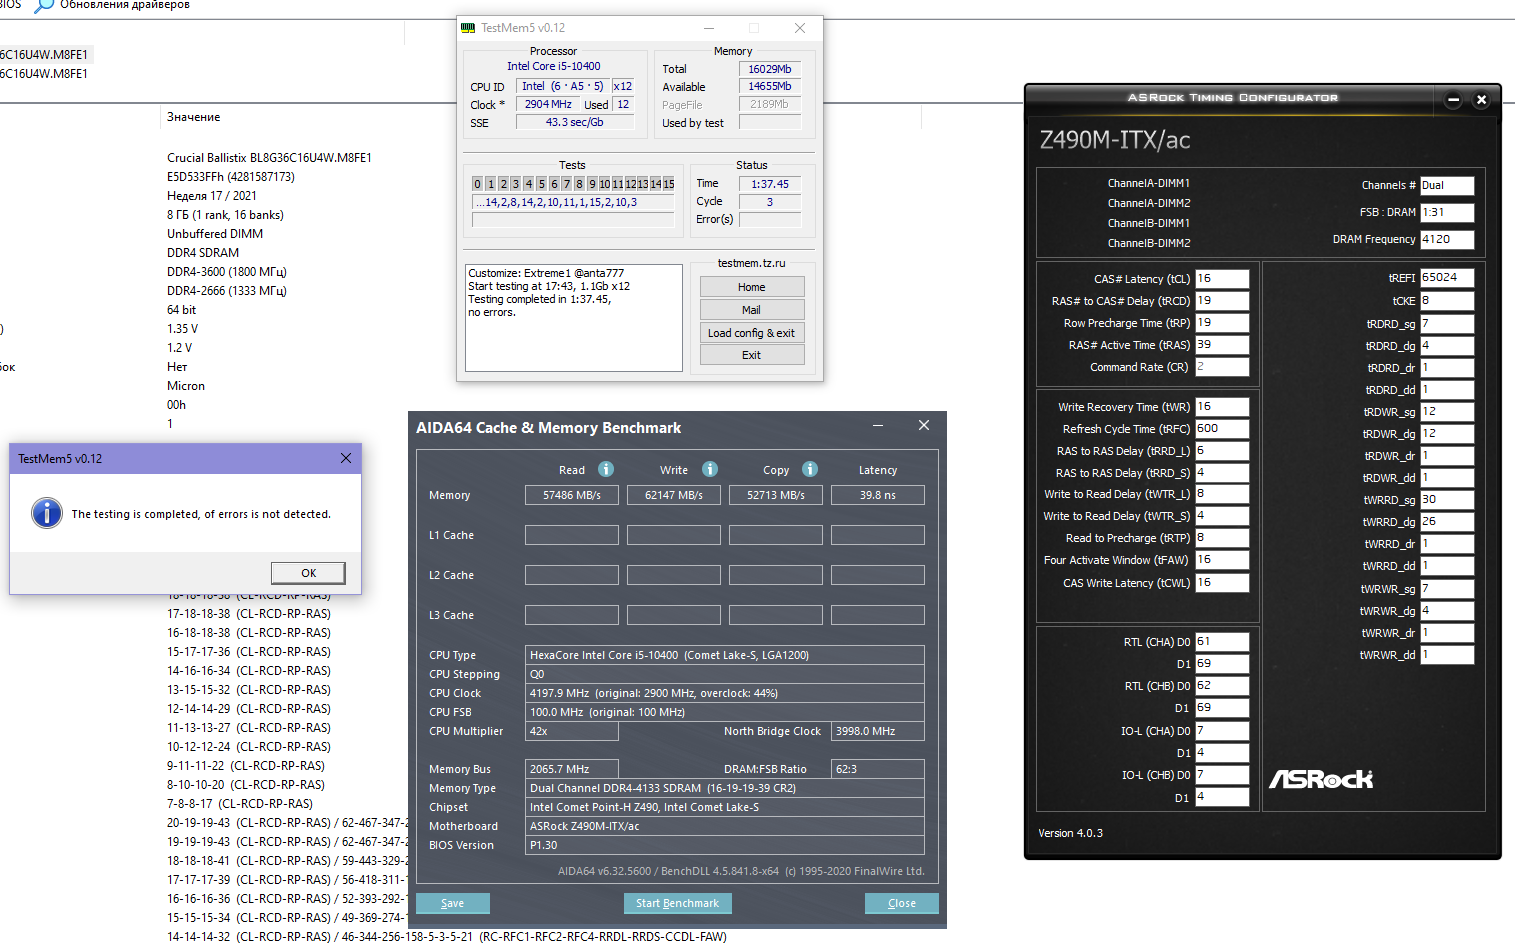Select the FSB : DRAM ratio field

(x=1447, y=212)
